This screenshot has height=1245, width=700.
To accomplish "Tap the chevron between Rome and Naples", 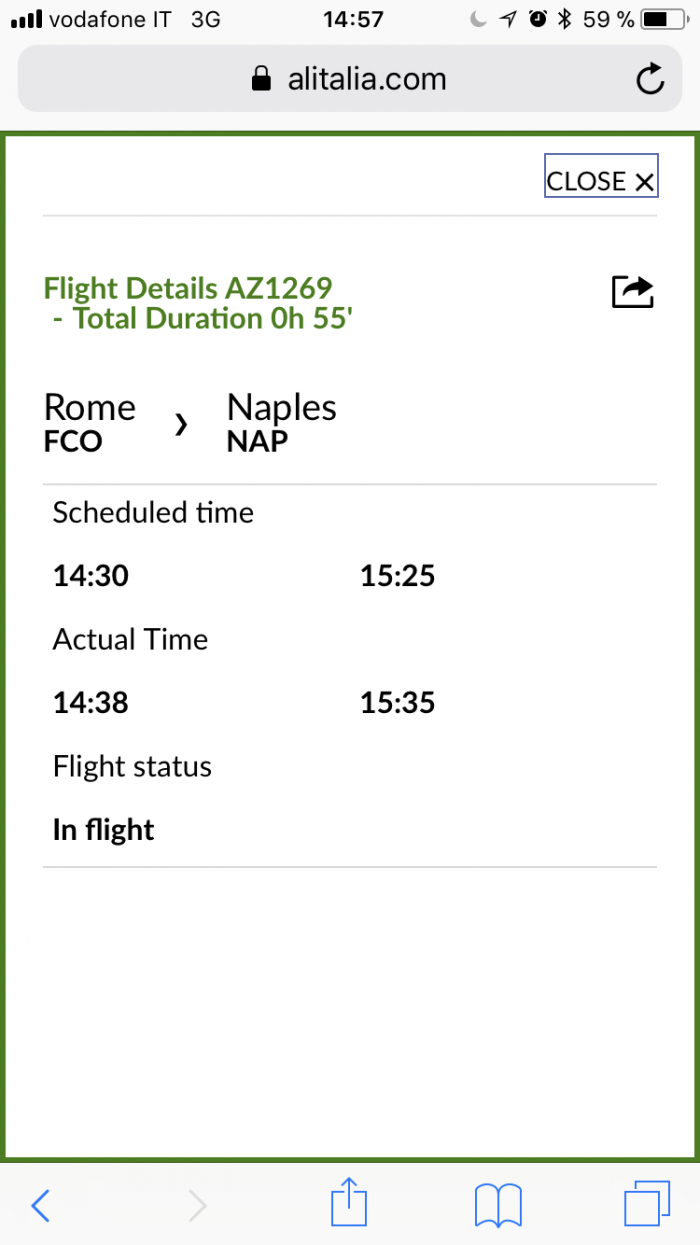I will (181, 425).
